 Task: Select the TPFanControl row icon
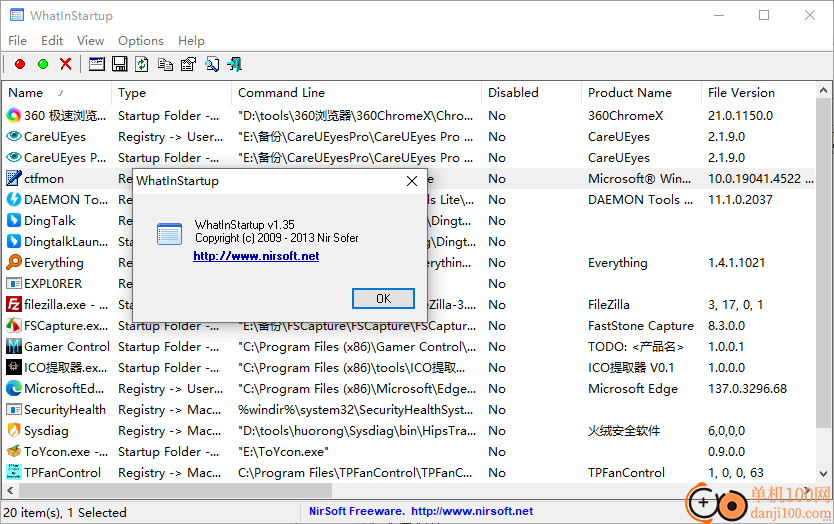point(13,472)
